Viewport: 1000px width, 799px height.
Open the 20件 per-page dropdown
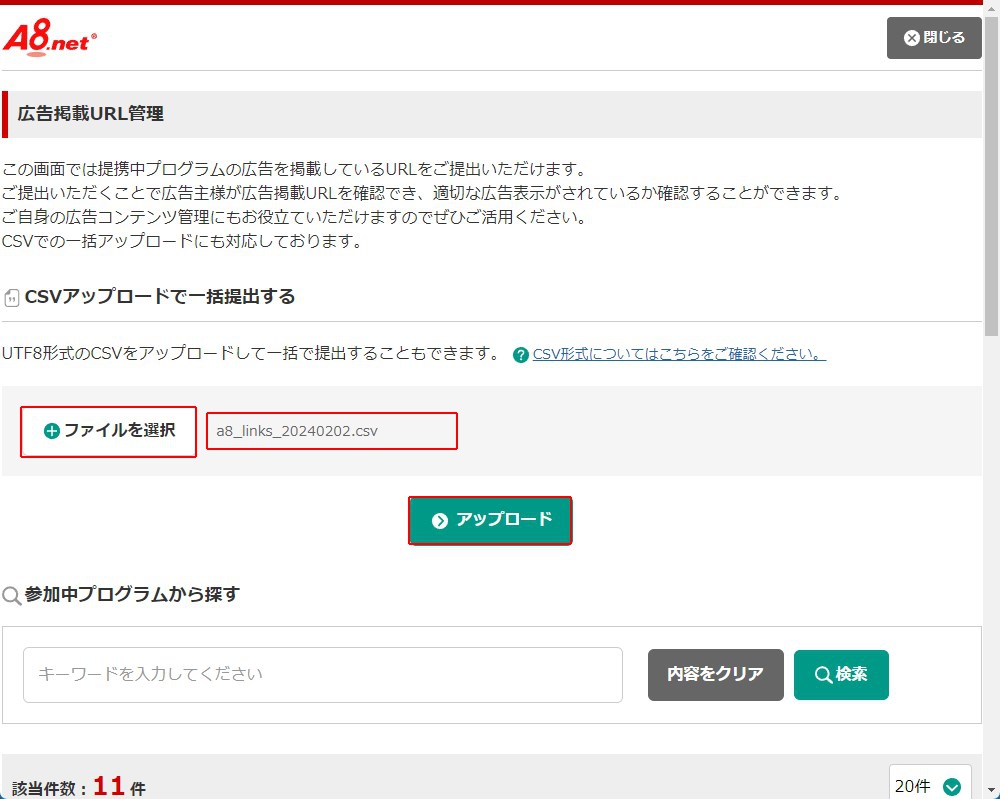(x=929, y=785)
